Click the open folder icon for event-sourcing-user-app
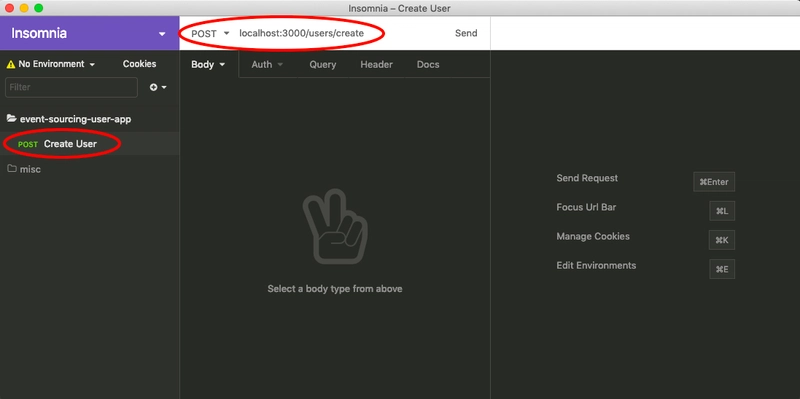Screen dimensions: 800x399 [11, 119]
